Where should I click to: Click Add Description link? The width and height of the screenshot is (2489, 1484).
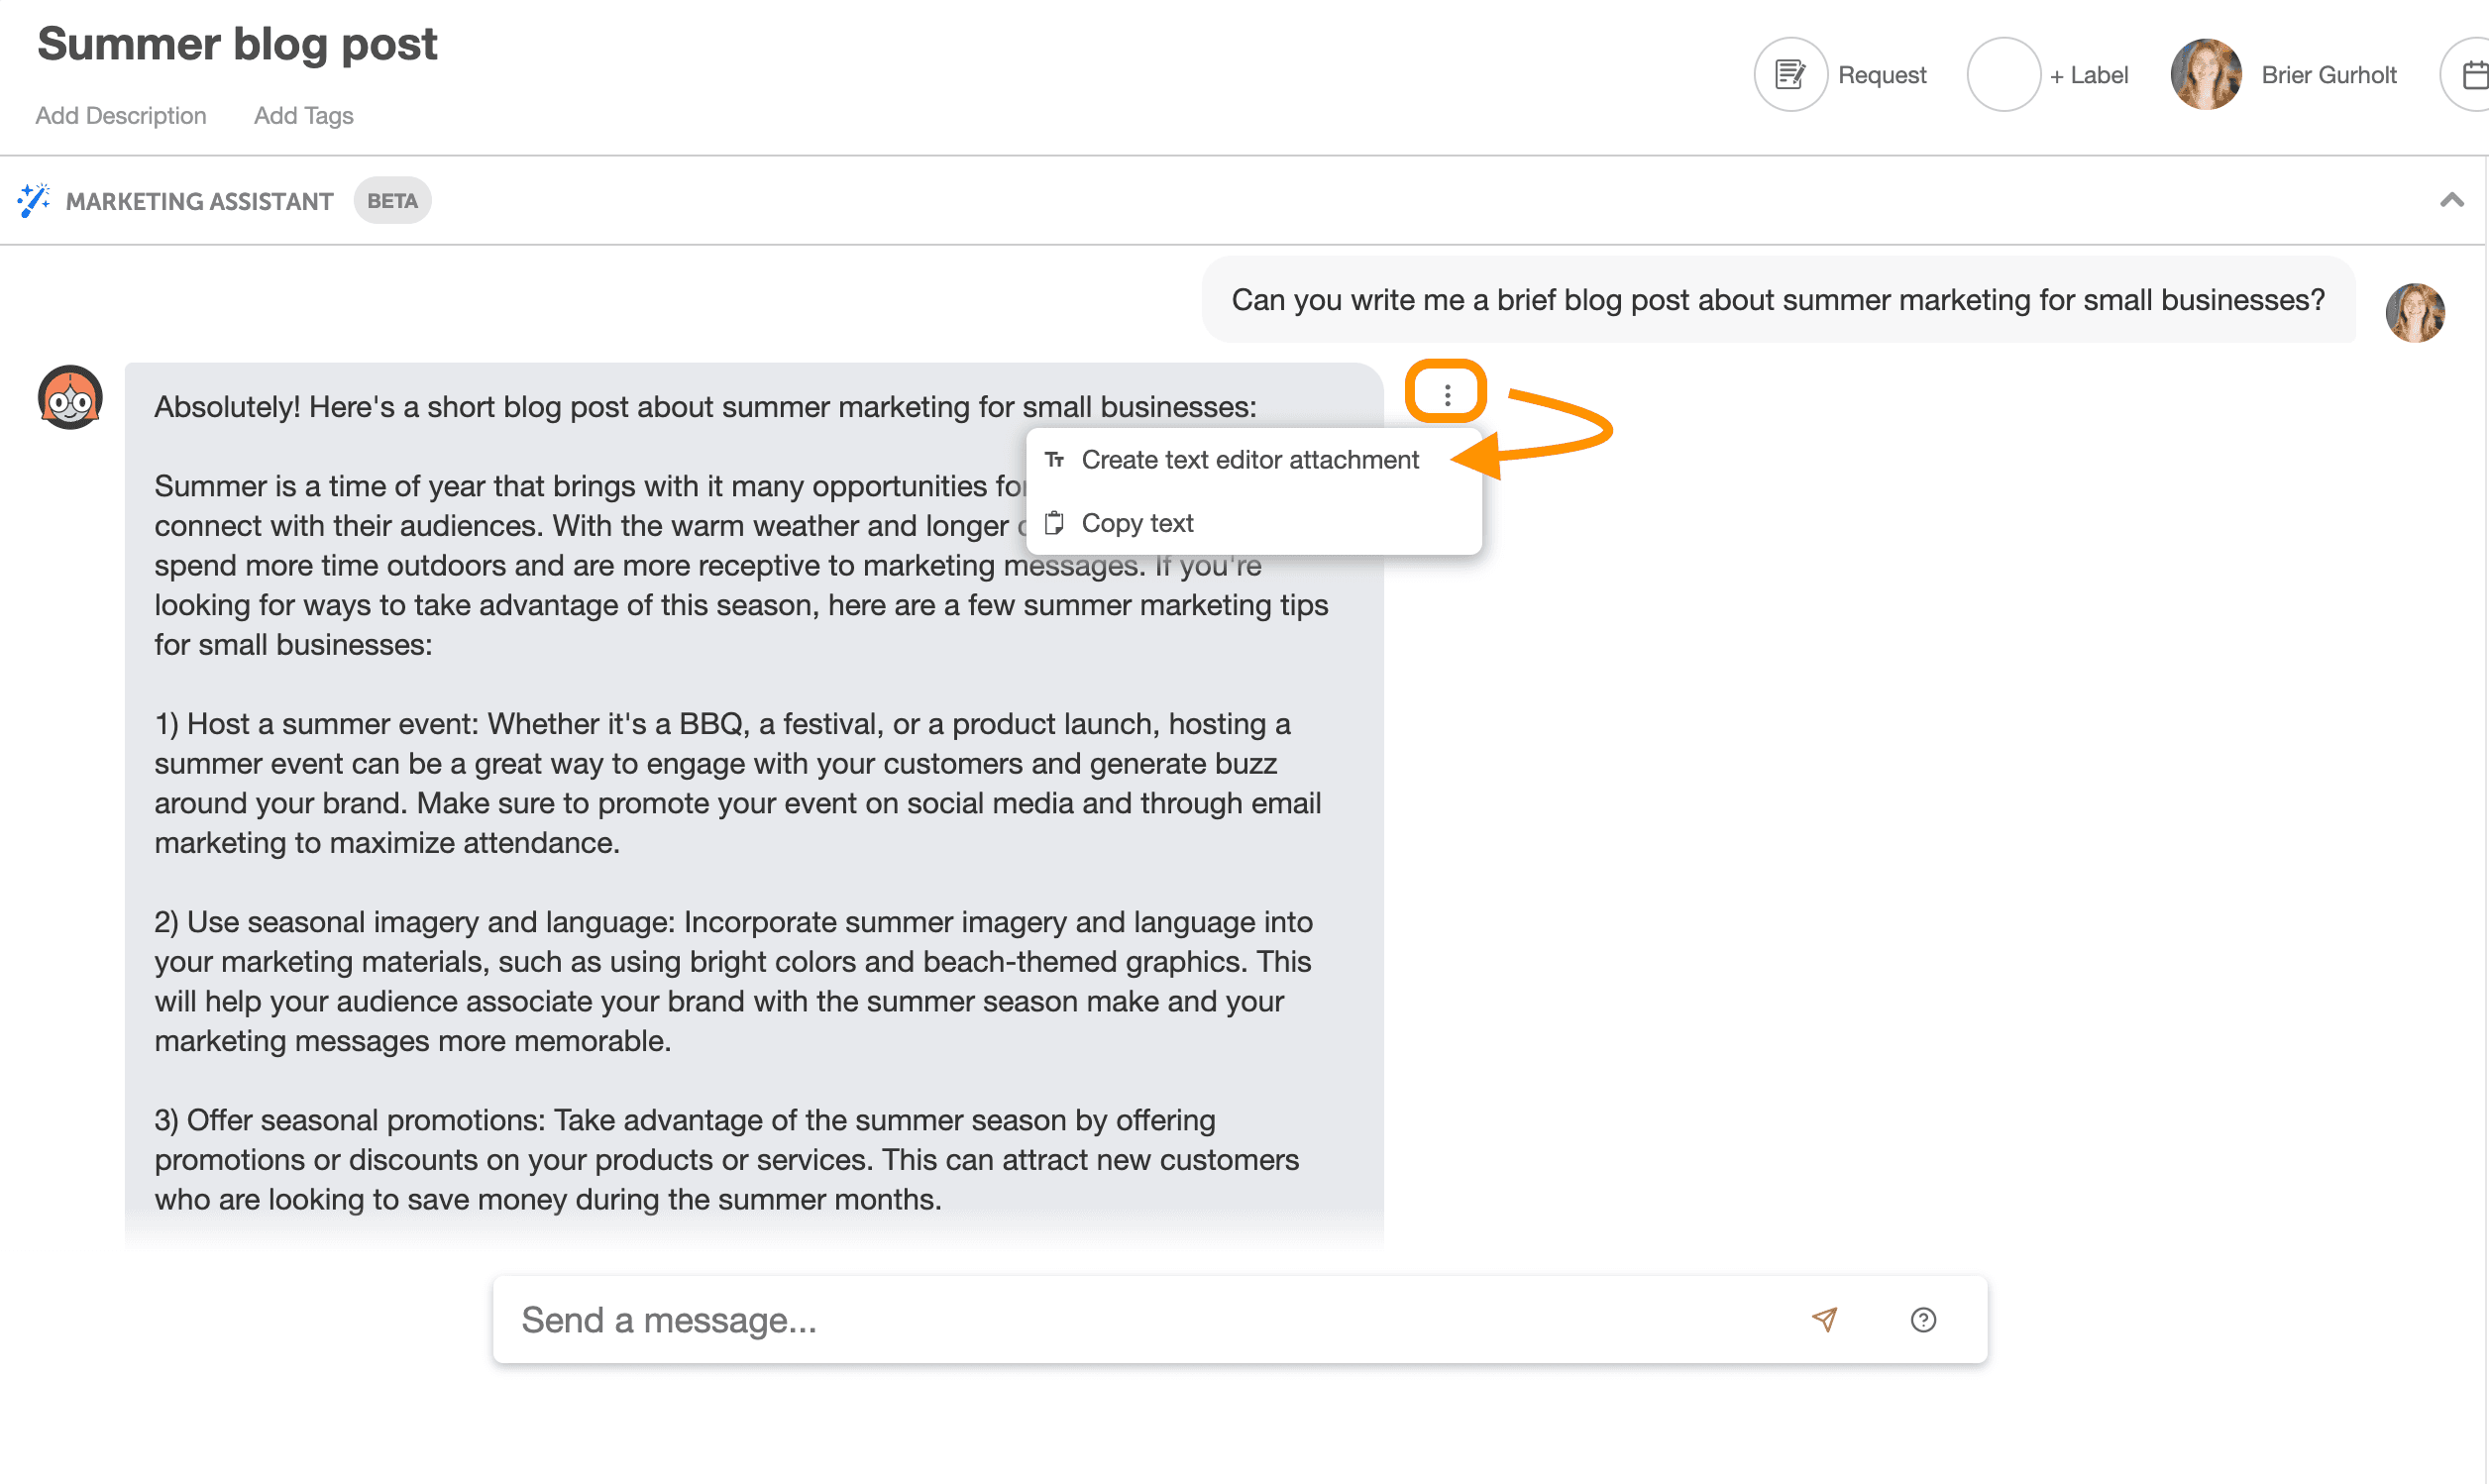pos(121,116)
